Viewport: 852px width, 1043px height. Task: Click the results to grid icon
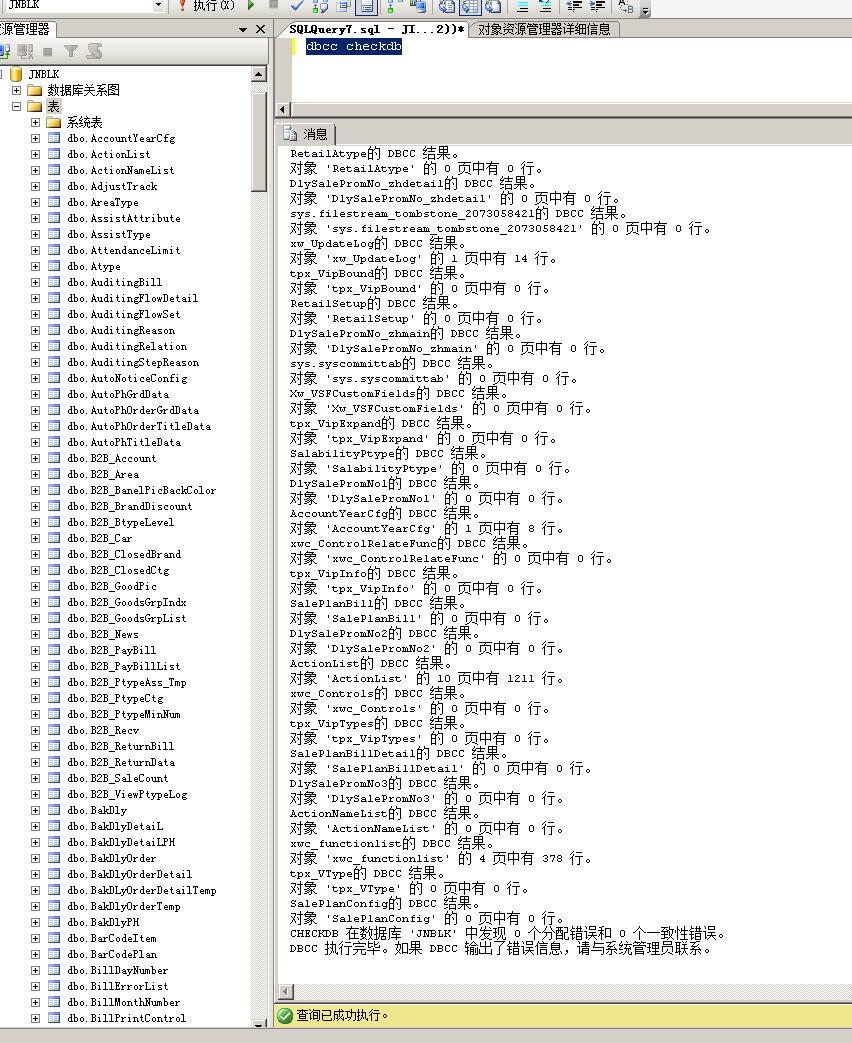470,7
